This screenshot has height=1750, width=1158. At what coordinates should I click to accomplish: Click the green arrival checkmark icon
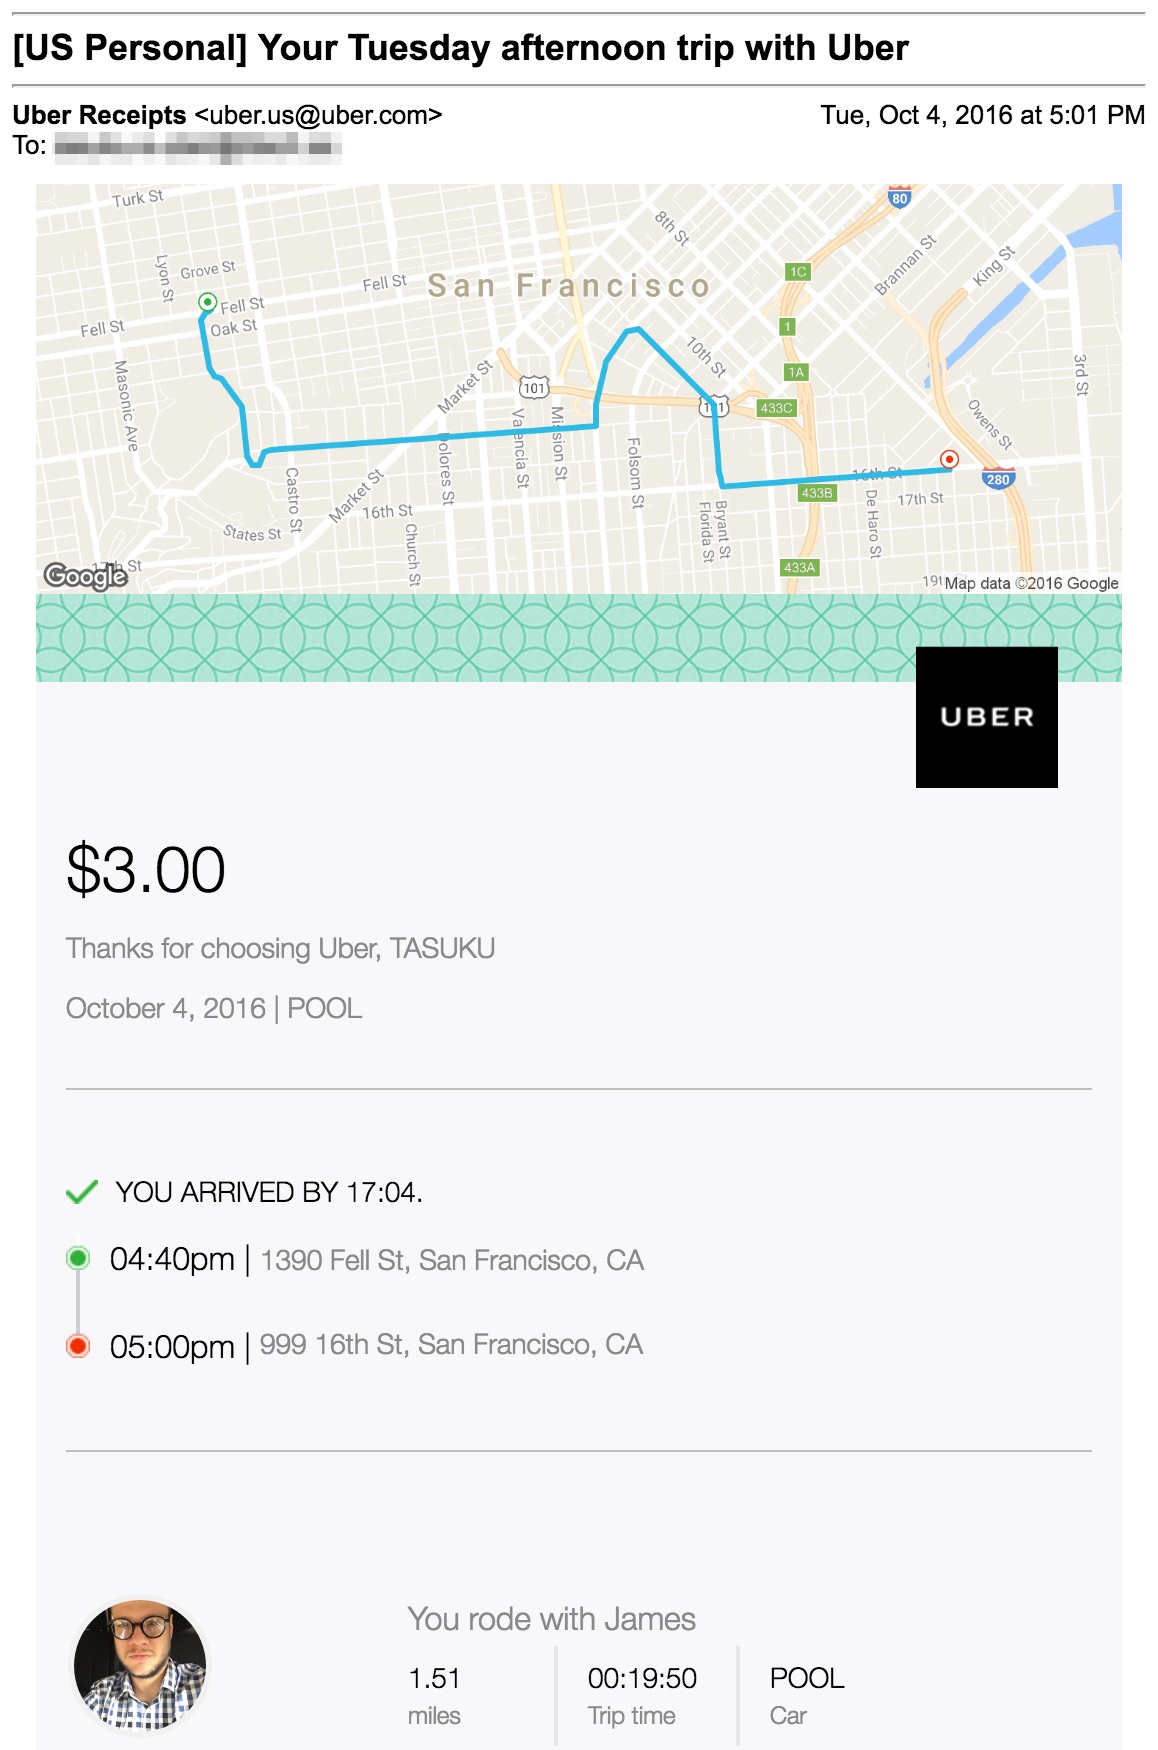(81, 1192)
